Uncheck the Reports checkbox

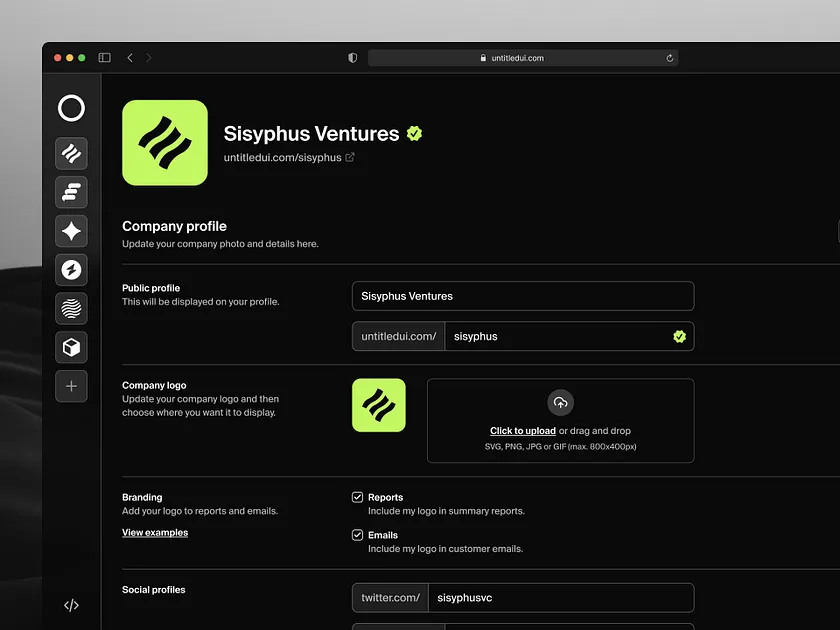[x=357, y=497]
